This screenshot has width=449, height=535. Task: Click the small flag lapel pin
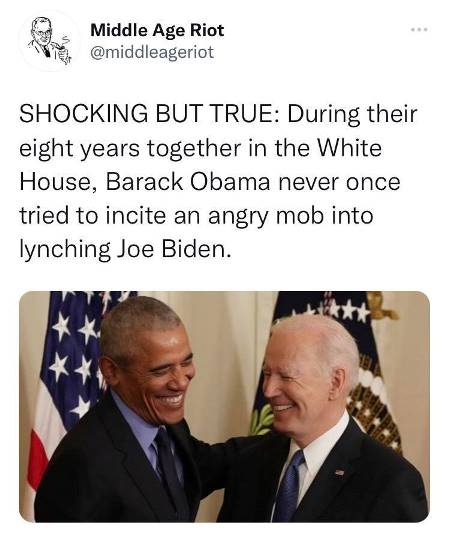pyautogui.click(x=339, y=472)
